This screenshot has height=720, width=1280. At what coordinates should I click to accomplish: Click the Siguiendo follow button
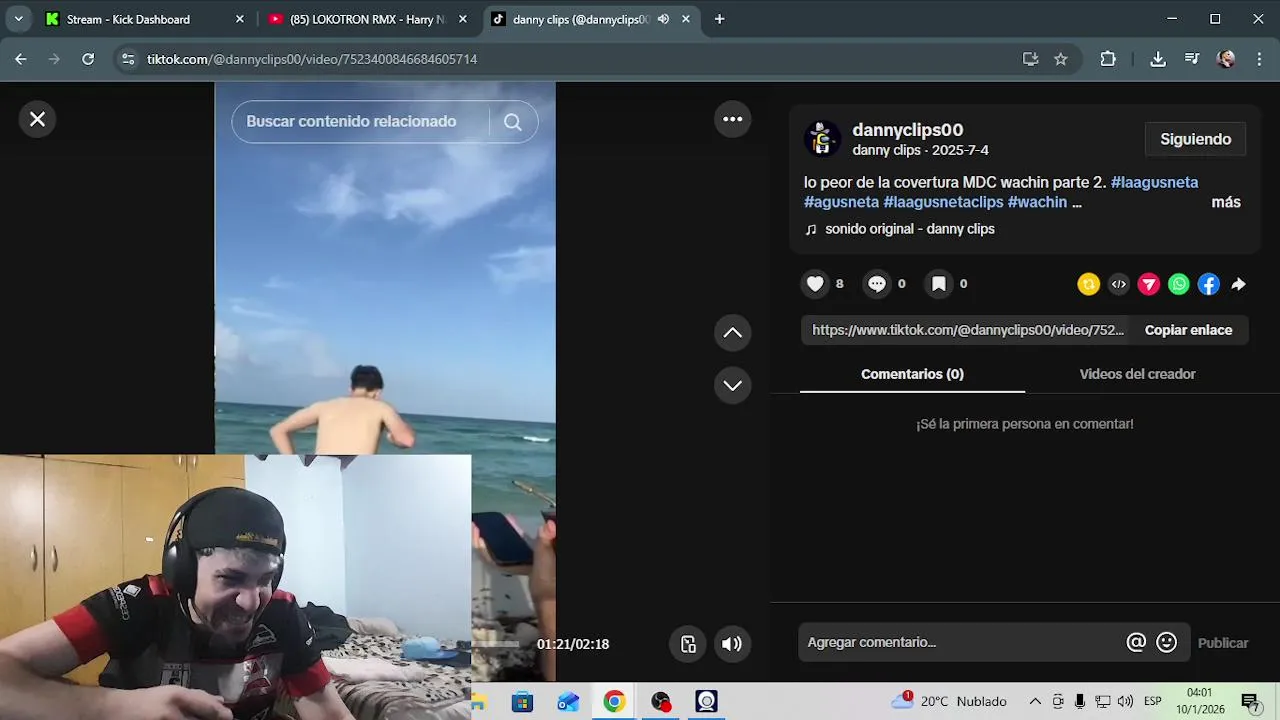point(1195,140)
